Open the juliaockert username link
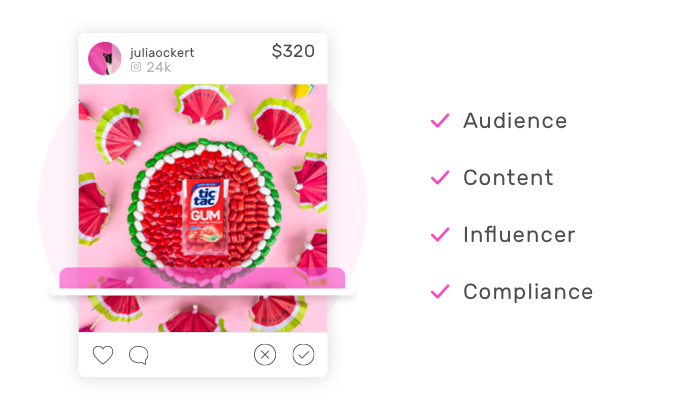The image size is (700, 411). 162,52
